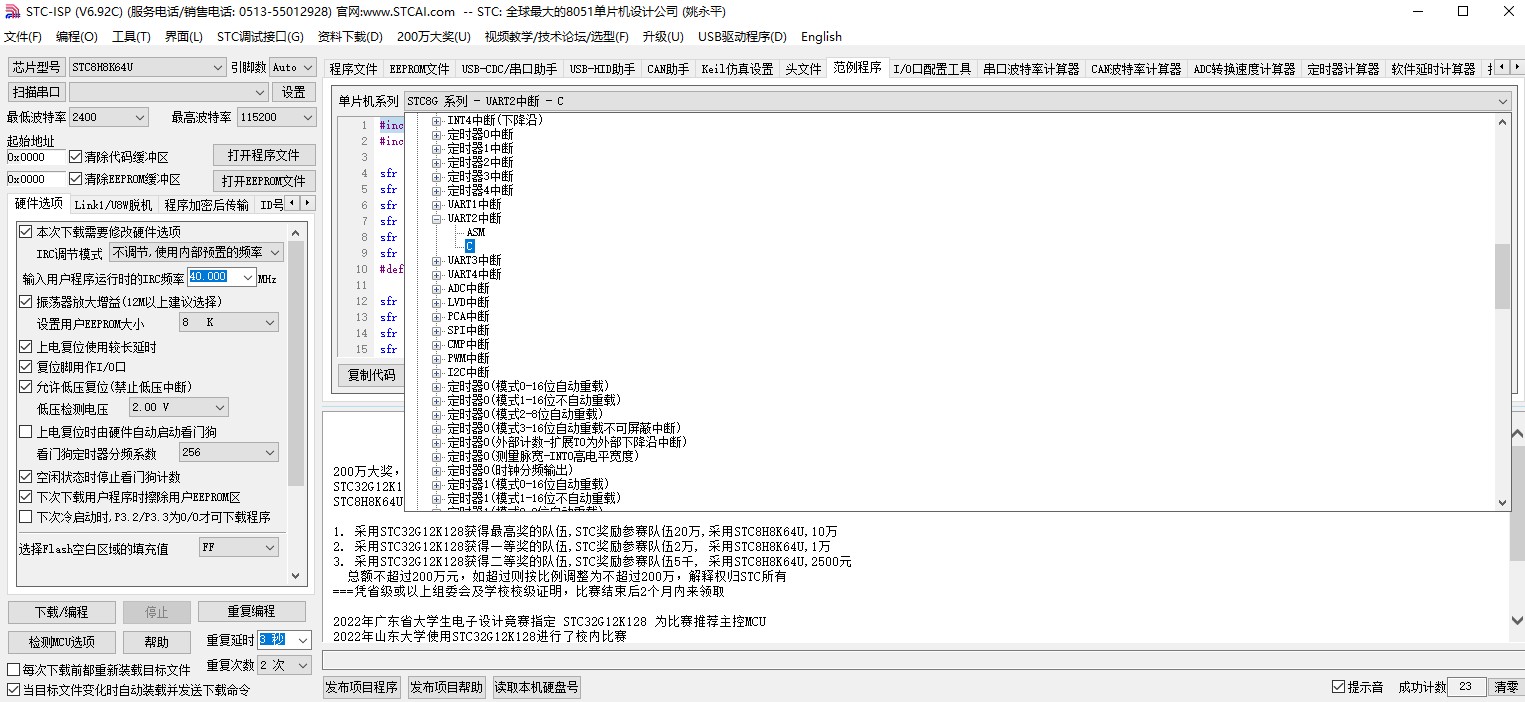Toggle 振荡器放大增益 checkbox
The width and height of the screenshot is (1525, 702).
pos(26,302)
